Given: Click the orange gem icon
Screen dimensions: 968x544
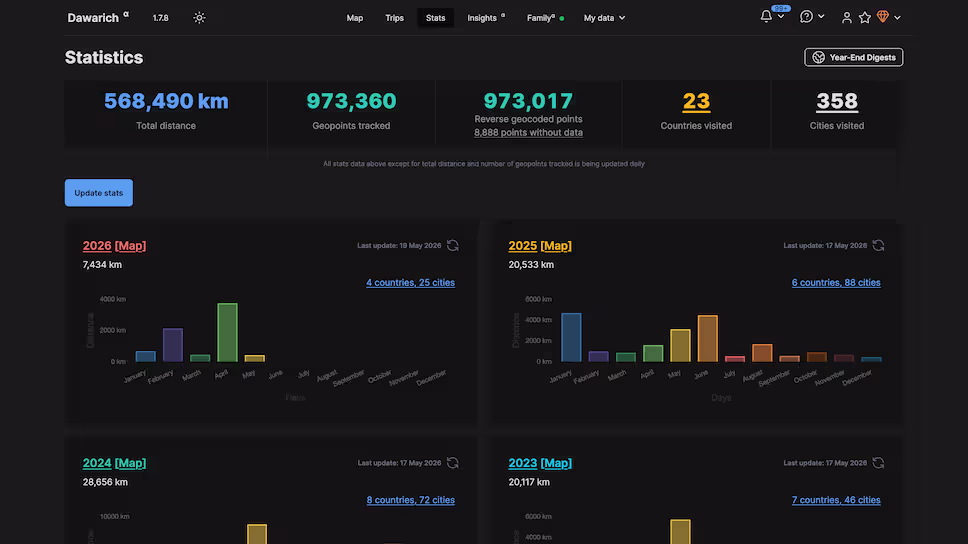Looking at the screenshot, I should 883,17.
